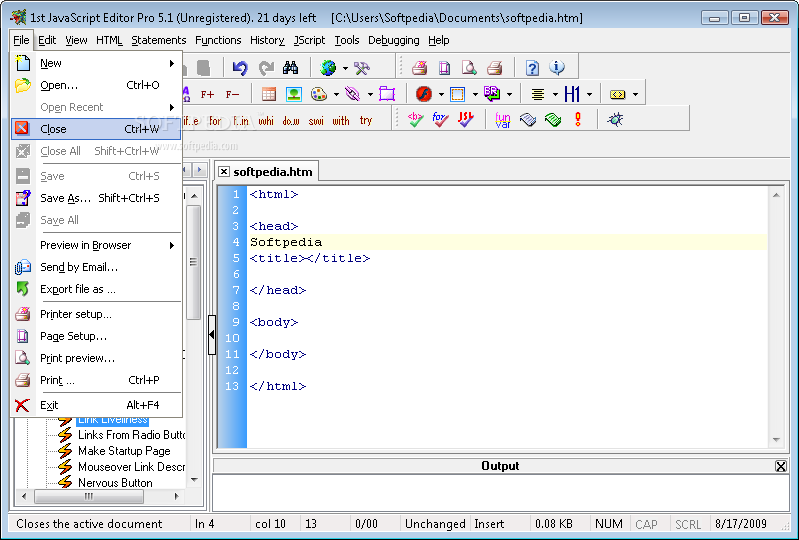This screenshot has height=540, width=799.
Task: Open dropdown arrow beside yellow tag icon
Action: [x=635, y=95]
